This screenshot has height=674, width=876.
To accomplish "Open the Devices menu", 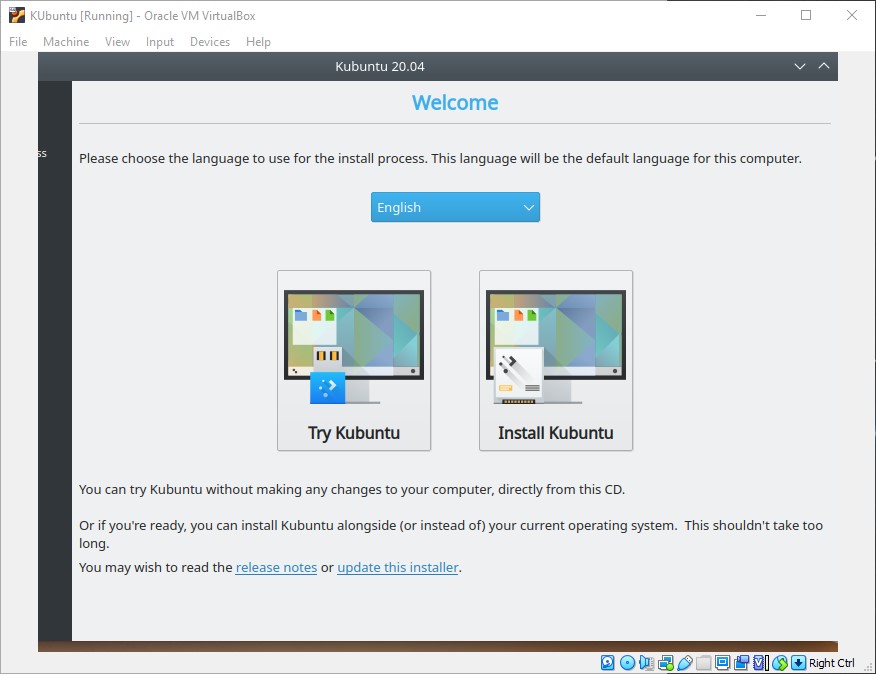I will pos(210,42).
